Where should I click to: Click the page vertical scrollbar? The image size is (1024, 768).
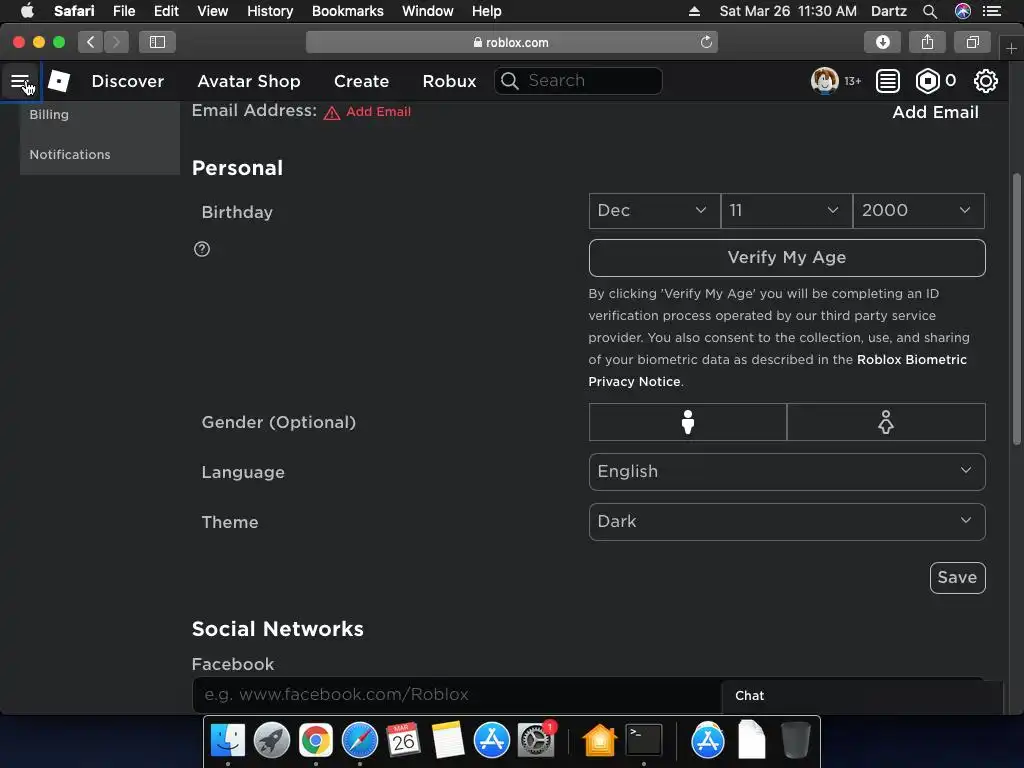(x=1016, y=310)
